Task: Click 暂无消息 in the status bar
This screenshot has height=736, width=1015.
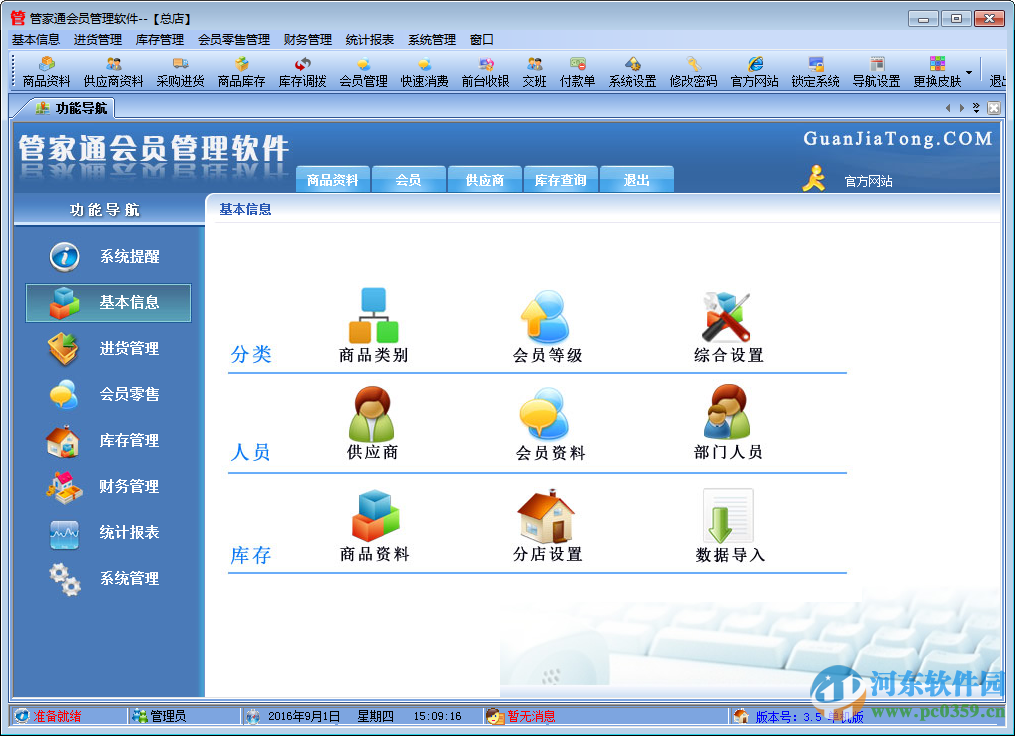Action: (x=530, y=716)
